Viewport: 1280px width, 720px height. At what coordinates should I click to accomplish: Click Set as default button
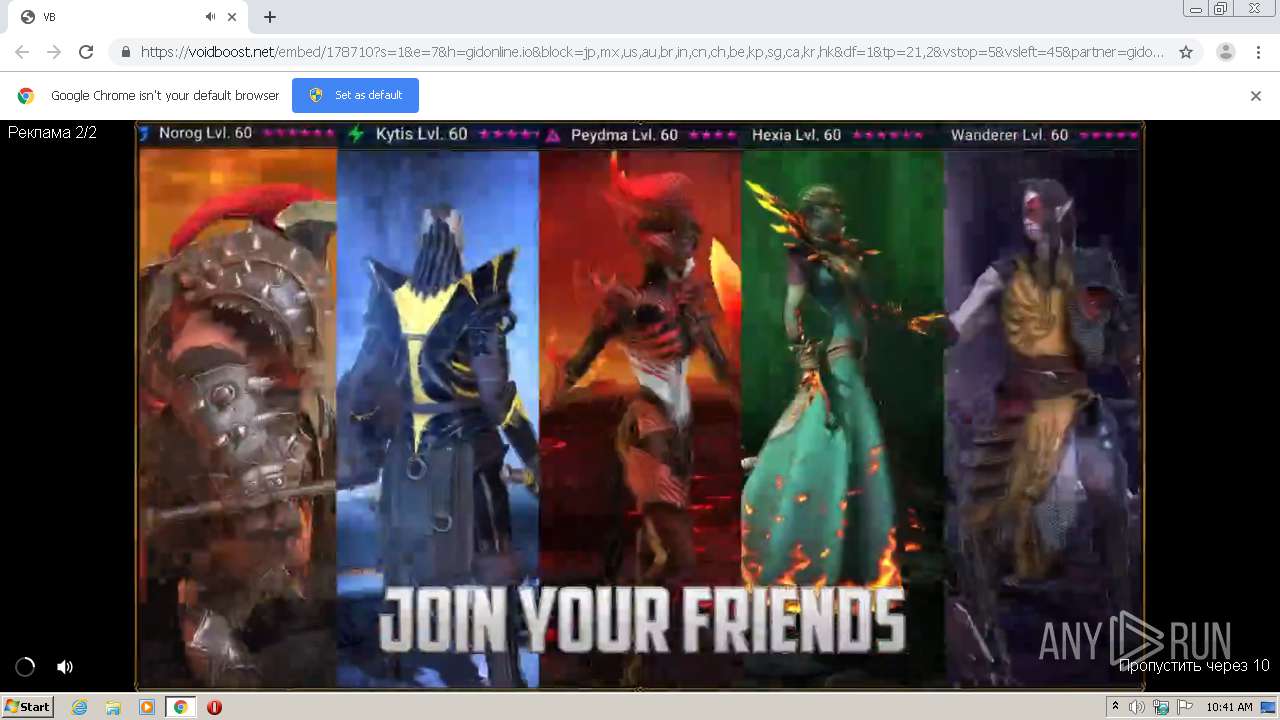coord(355,95)
